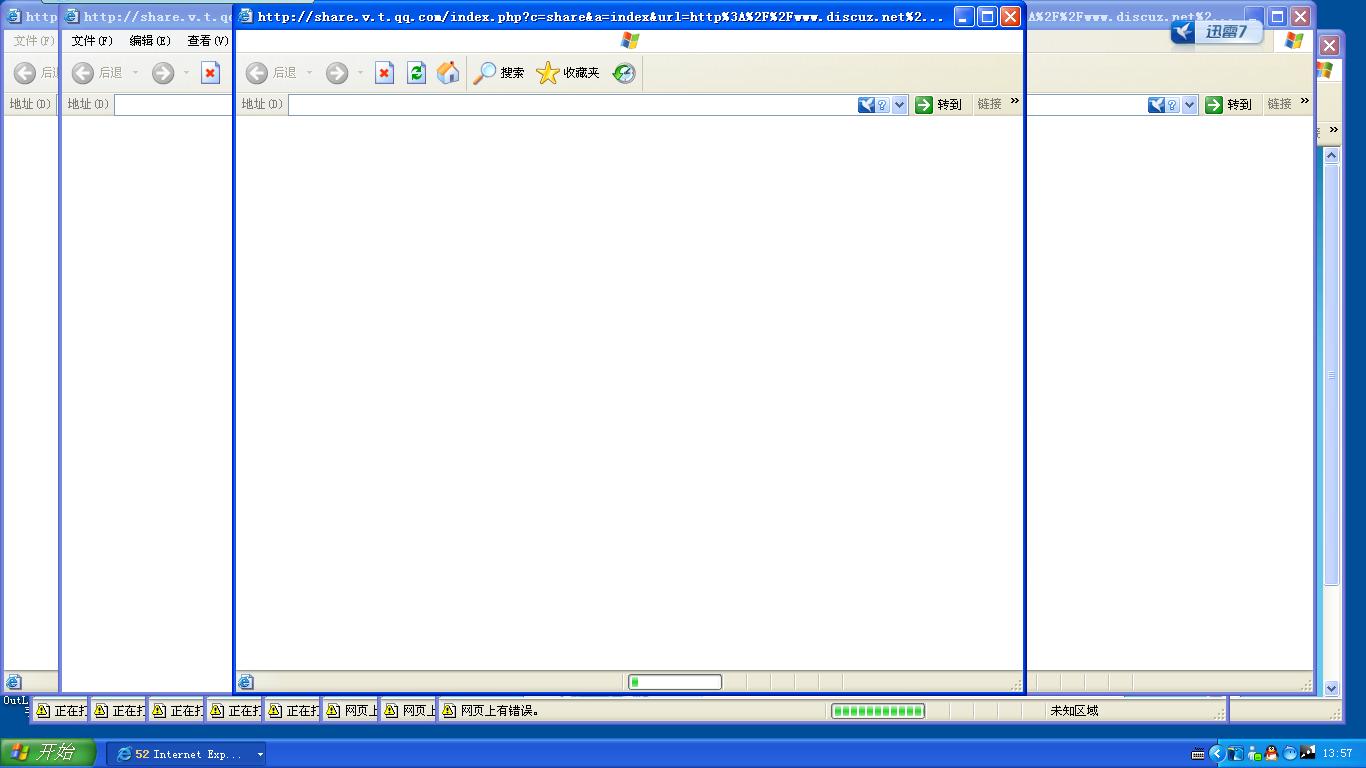
Task: Click the Stop icon in the second window
Action: coord(210,73)
